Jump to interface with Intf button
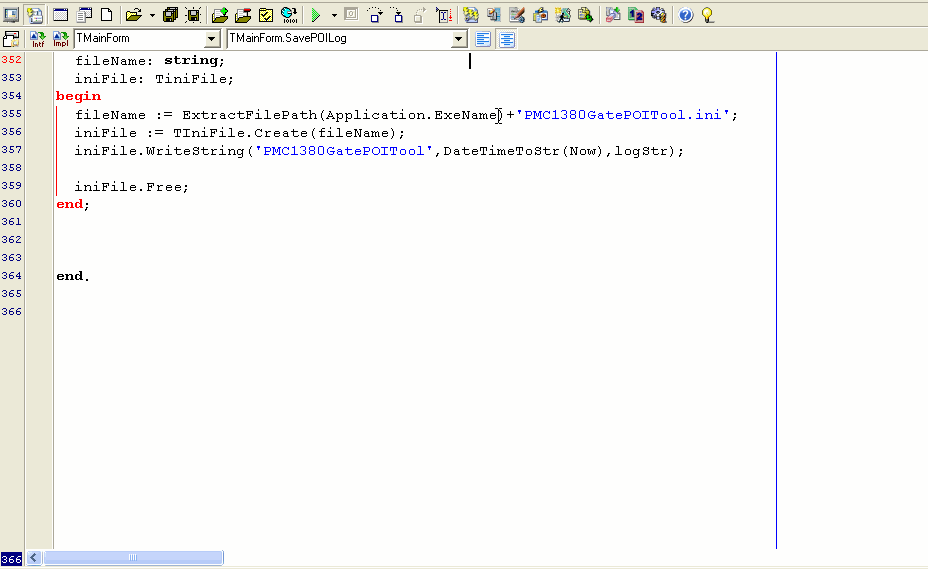Image resolution: width=928 pixels, height=569 pixels. (x=37, y=39)
